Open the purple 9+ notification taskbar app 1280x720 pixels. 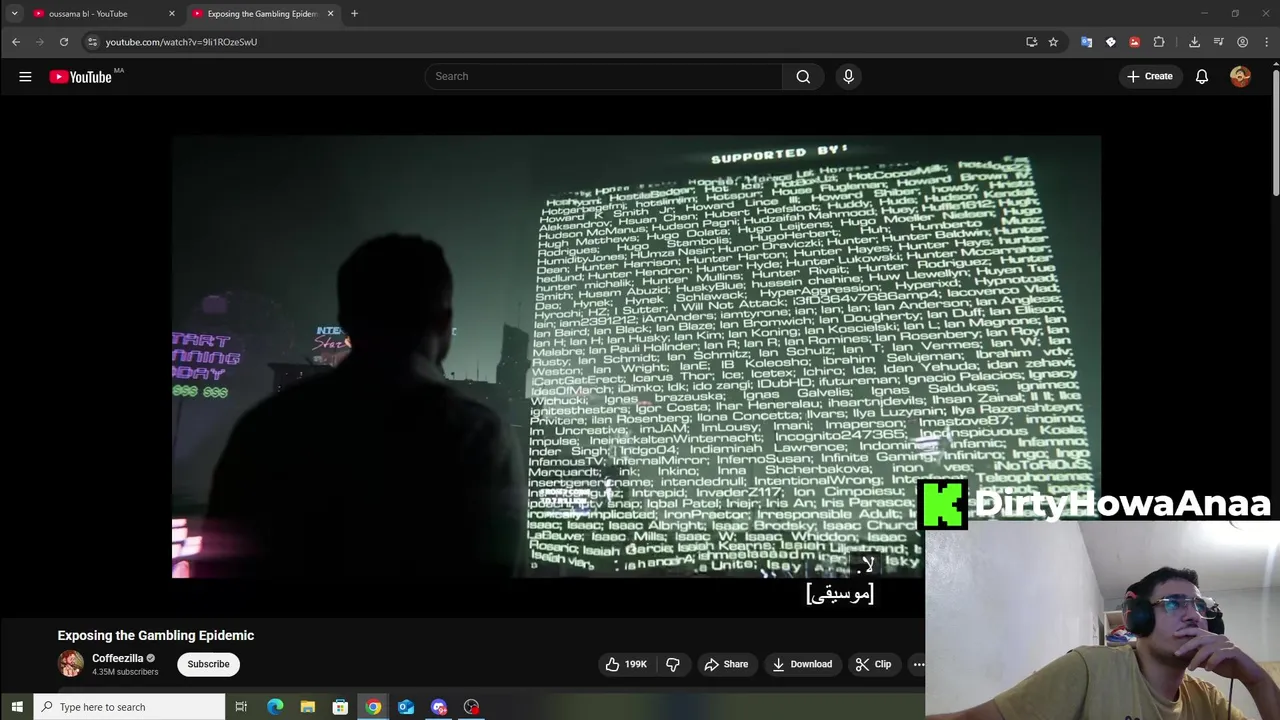click(x=439, y=707)
